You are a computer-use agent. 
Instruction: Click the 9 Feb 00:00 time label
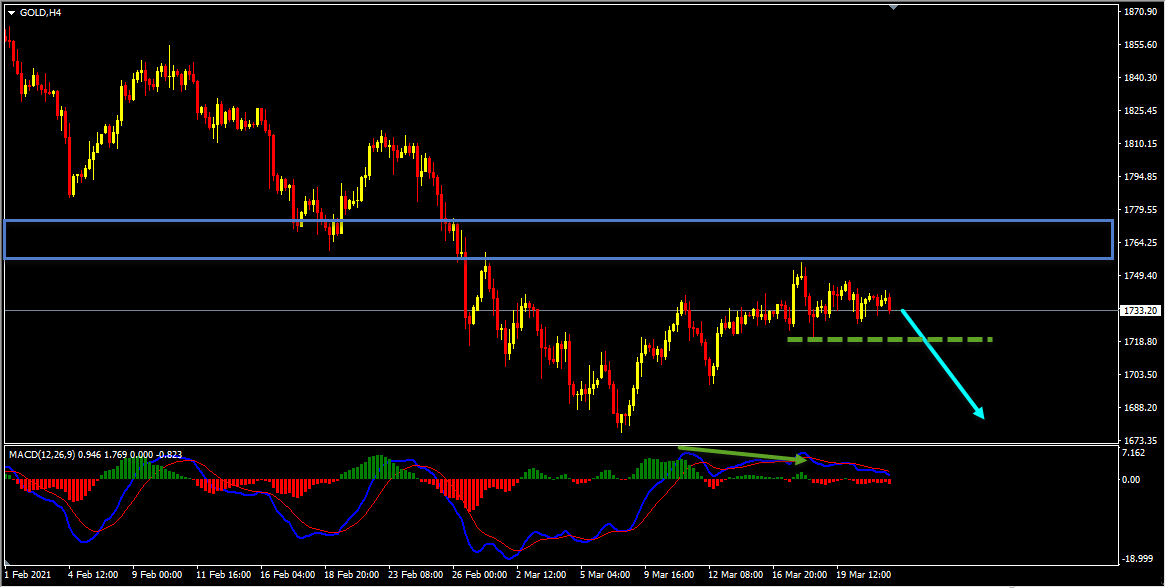[157, 575]
